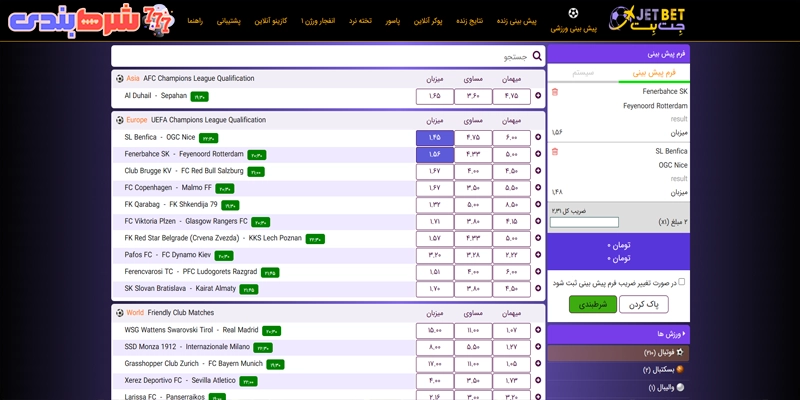Screen dimensions: 800x400
Task: Click plus icon for Fenerbahce SK - Feyenoord
Action: tap(538, 154)
